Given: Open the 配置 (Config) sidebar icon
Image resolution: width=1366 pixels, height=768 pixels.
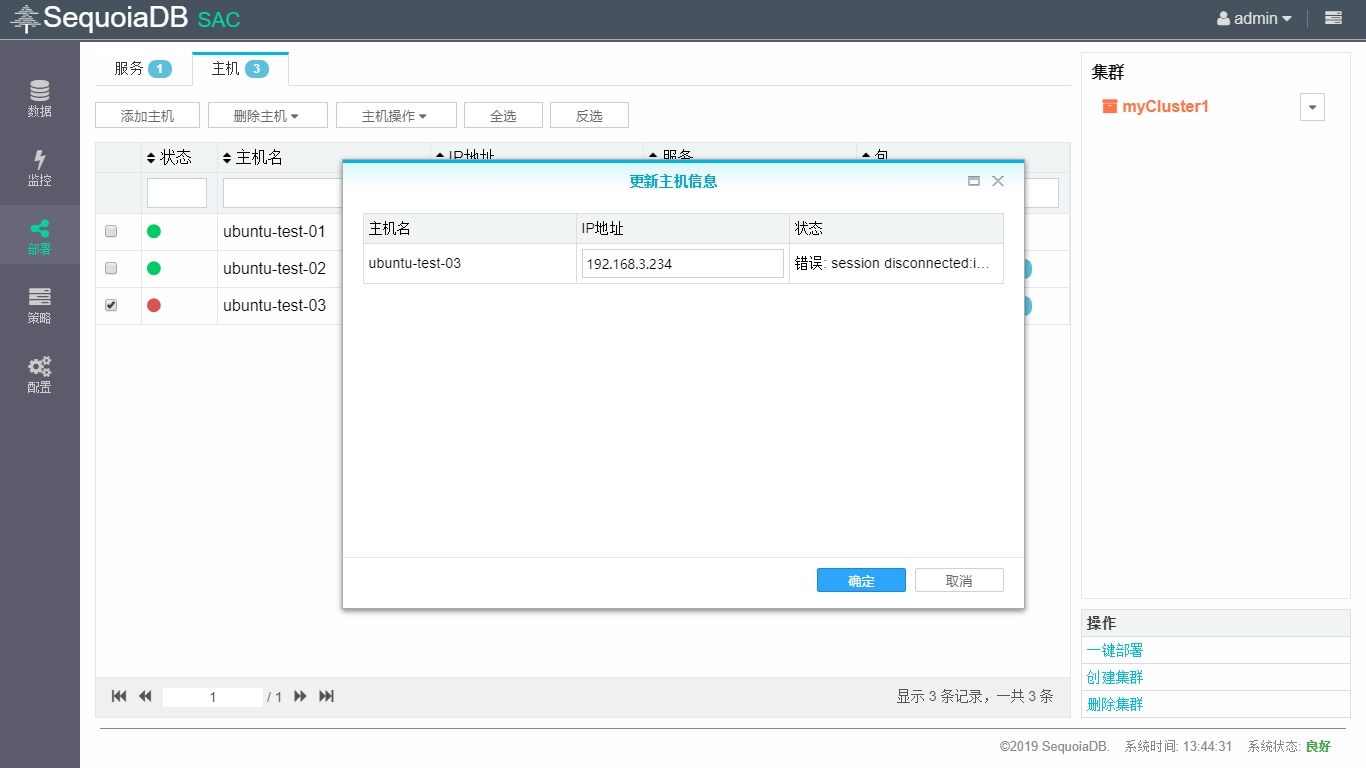Looking at the screenshot, I should click(x=39, y=375).
